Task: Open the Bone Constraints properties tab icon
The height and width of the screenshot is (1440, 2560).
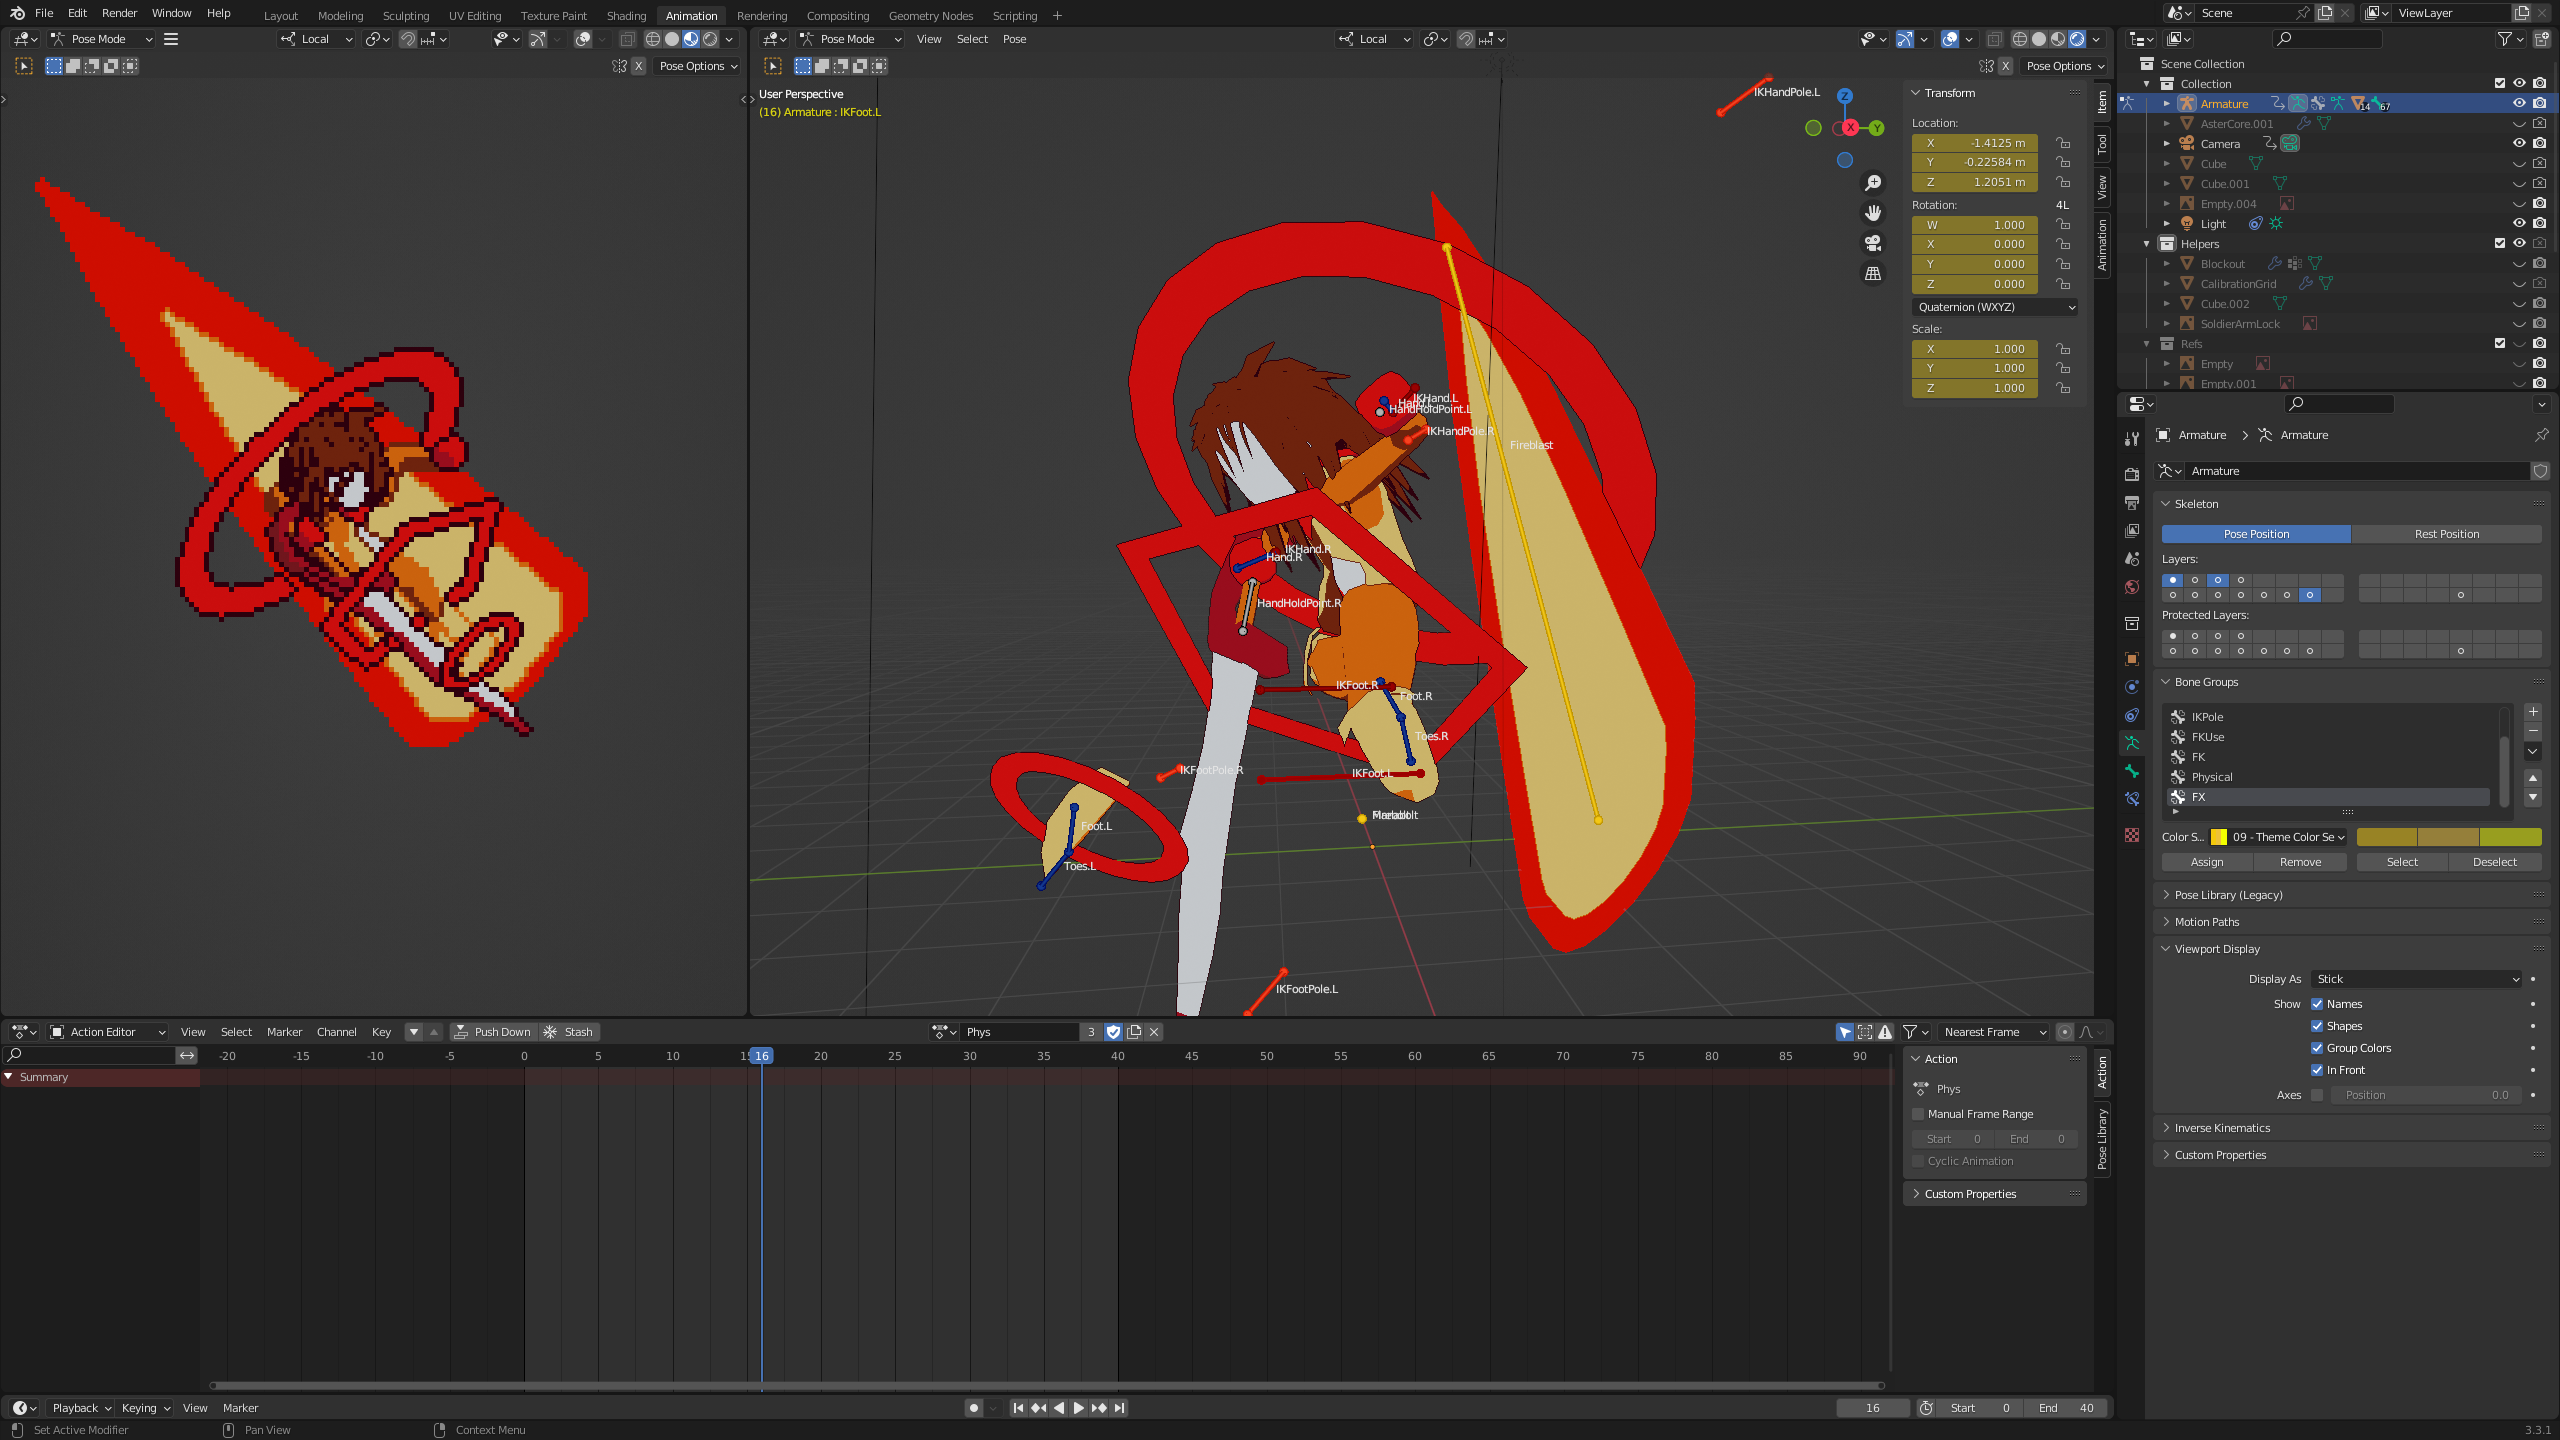Action: [x=2132, y=799]
